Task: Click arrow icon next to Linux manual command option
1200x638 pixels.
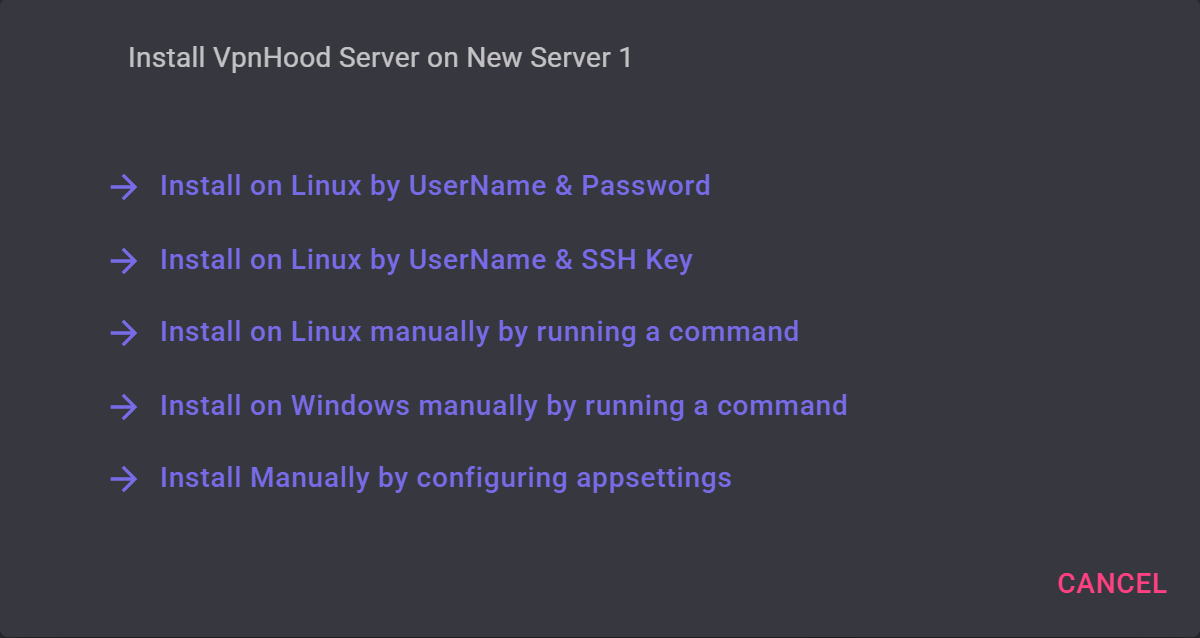Action: [x=123, y=333]
